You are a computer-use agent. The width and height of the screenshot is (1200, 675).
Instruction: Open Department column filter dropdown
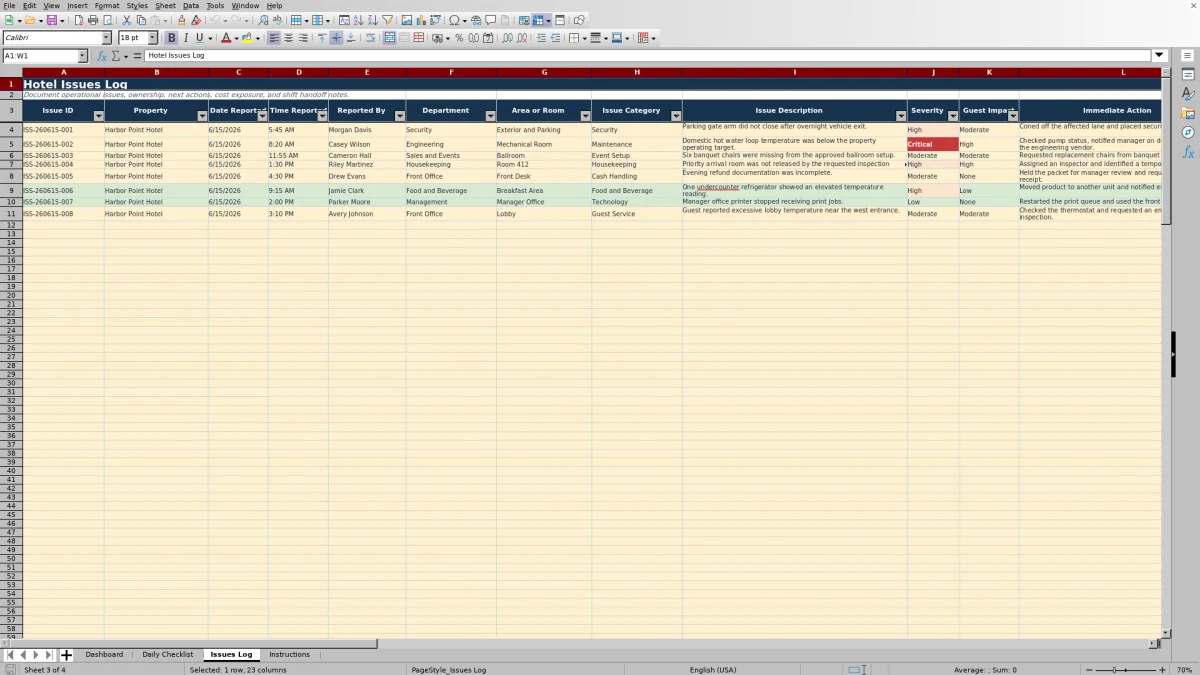[490, 116]
